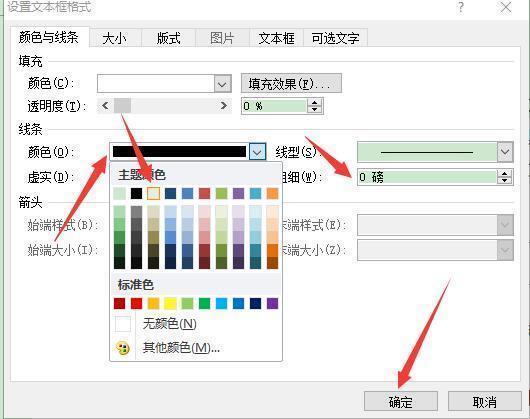Click the transparency 0 % field
The image size is (530, 419).
(x=274, y=106)
